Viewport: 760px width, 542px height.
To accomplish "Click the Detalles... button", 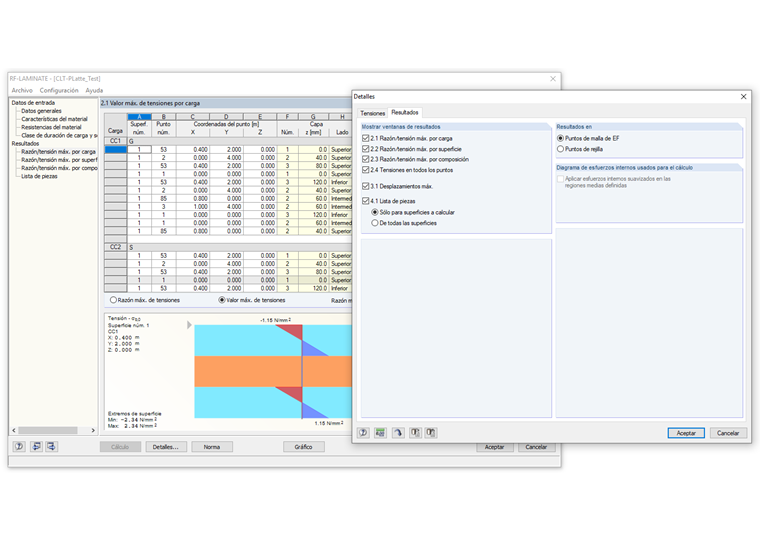I will point(165,447).
